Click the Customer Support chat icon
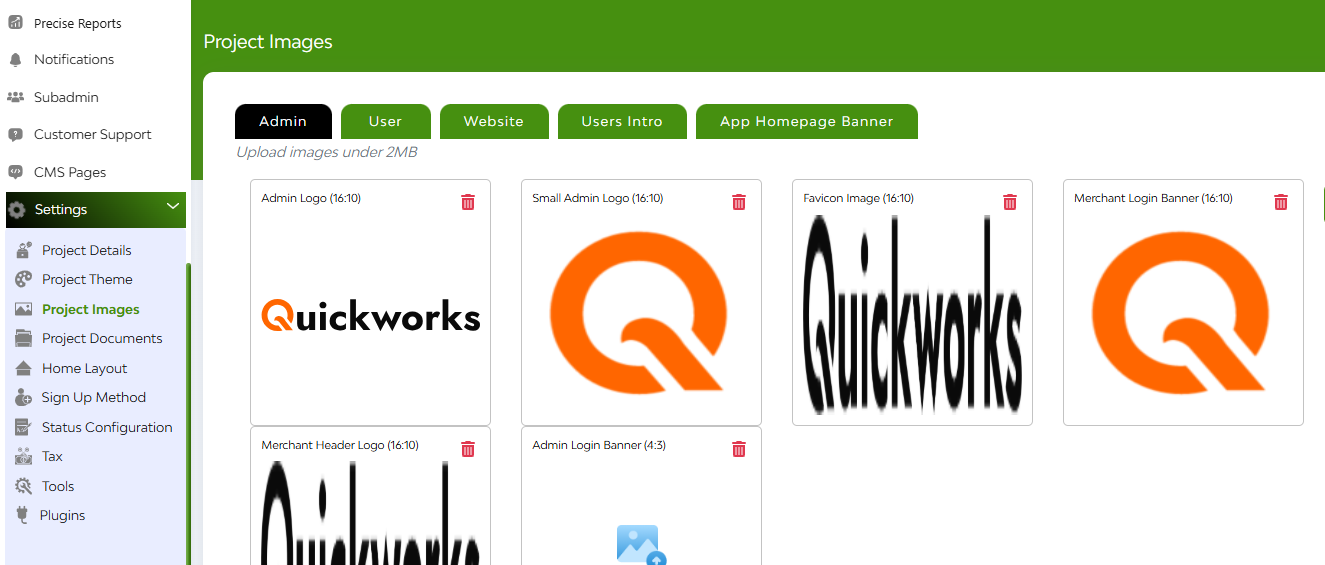The height and width of the screenshot is (565, 1325). [x=15, y=134]
